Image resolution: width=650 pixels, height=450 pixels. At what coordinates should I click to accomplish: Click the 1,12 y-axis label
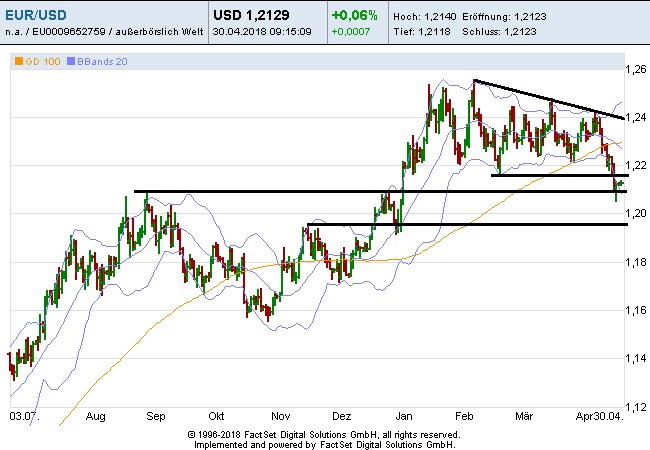click(635, 406)
